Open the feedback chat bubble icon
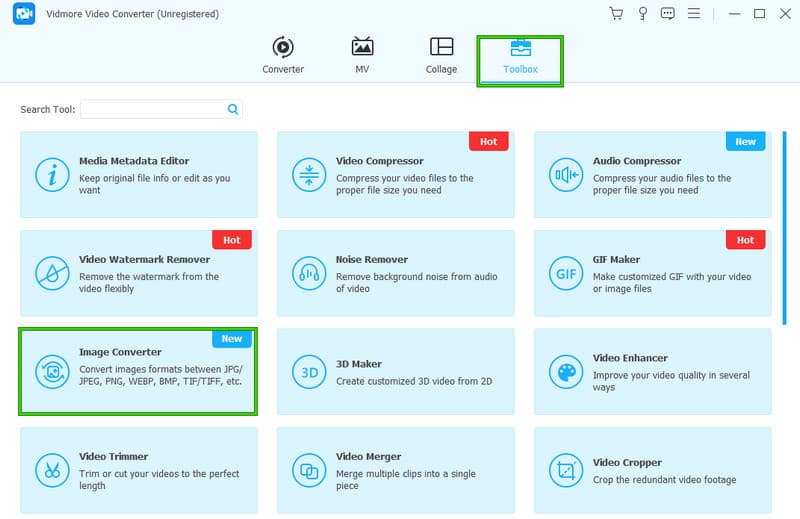The image size is (800, 519). (668, 14)
